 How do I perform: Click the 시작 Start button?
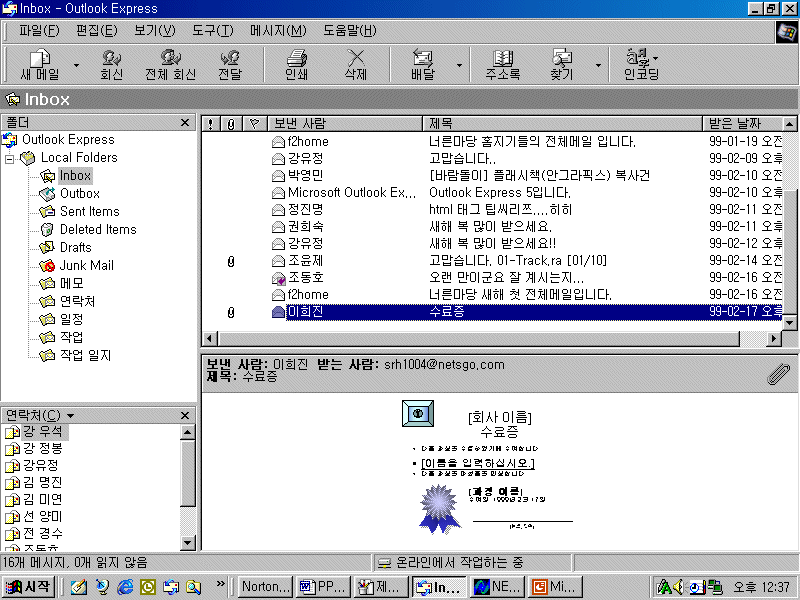[x=28, y=587]
